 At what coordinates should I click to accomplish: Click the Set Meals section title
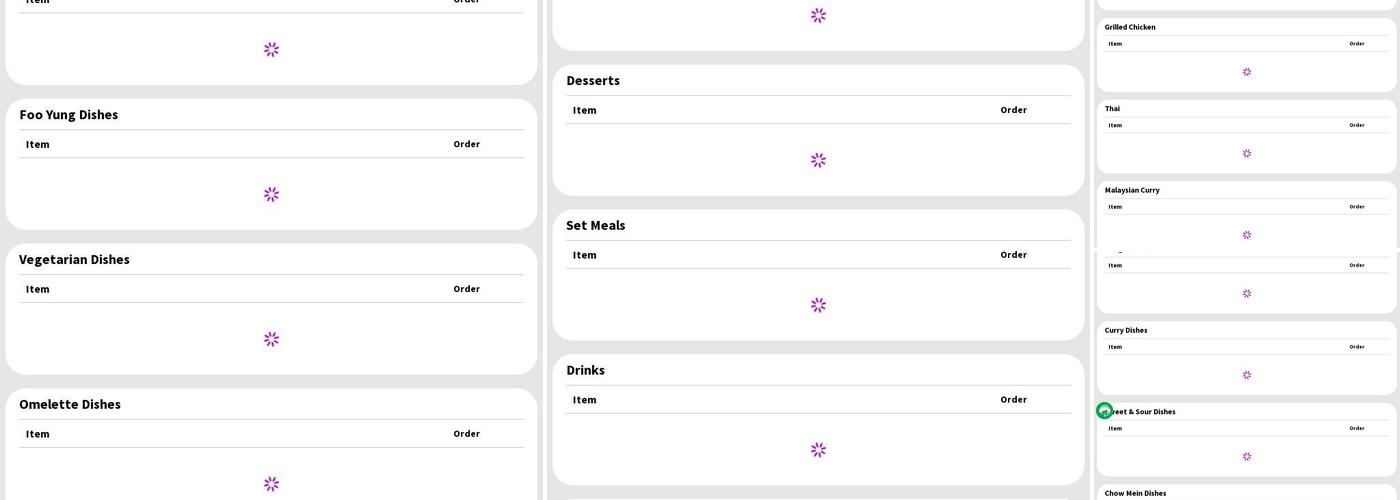596,226
